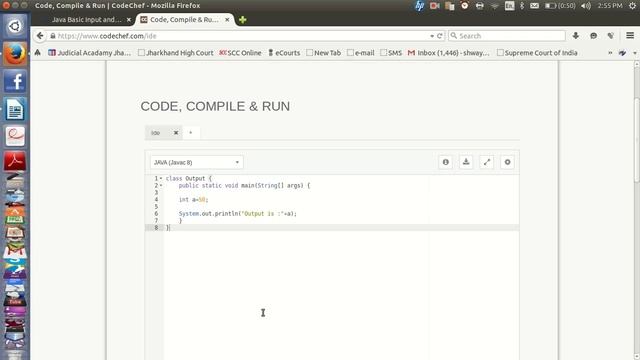The width and height of the screenshot is (640, 360).
Task: Click the red screen recorder tray icon
Action: pos(434,6)
